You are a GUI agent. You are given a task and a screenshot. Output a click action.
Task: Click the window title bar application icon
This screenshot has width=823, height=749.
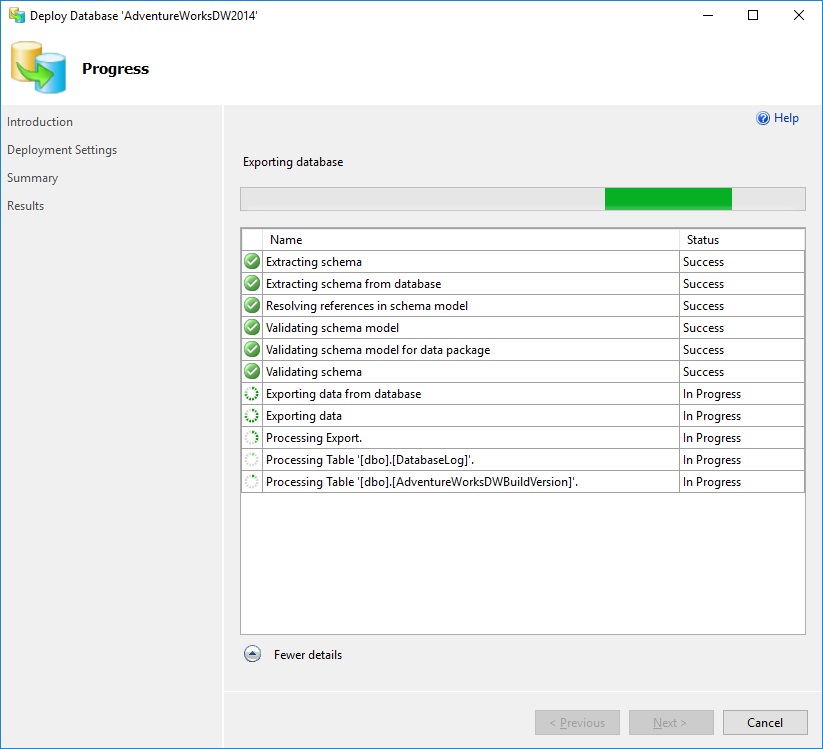tap(17, 15)
